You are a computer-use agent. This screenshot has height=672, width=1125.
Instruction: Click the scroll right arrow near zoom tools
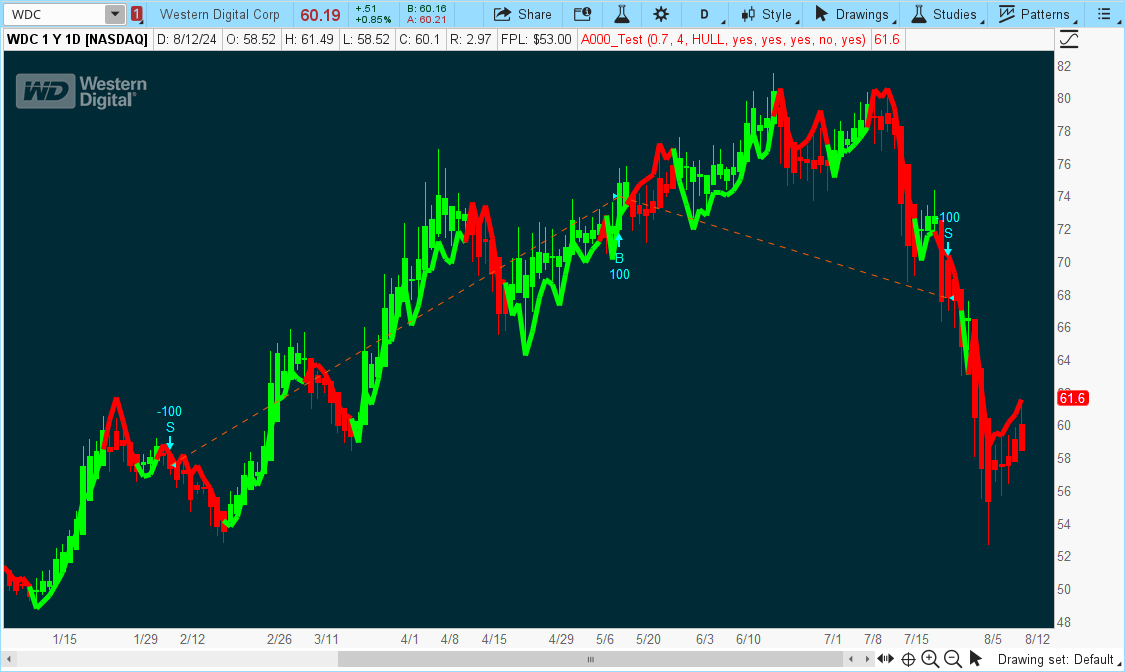867,659
